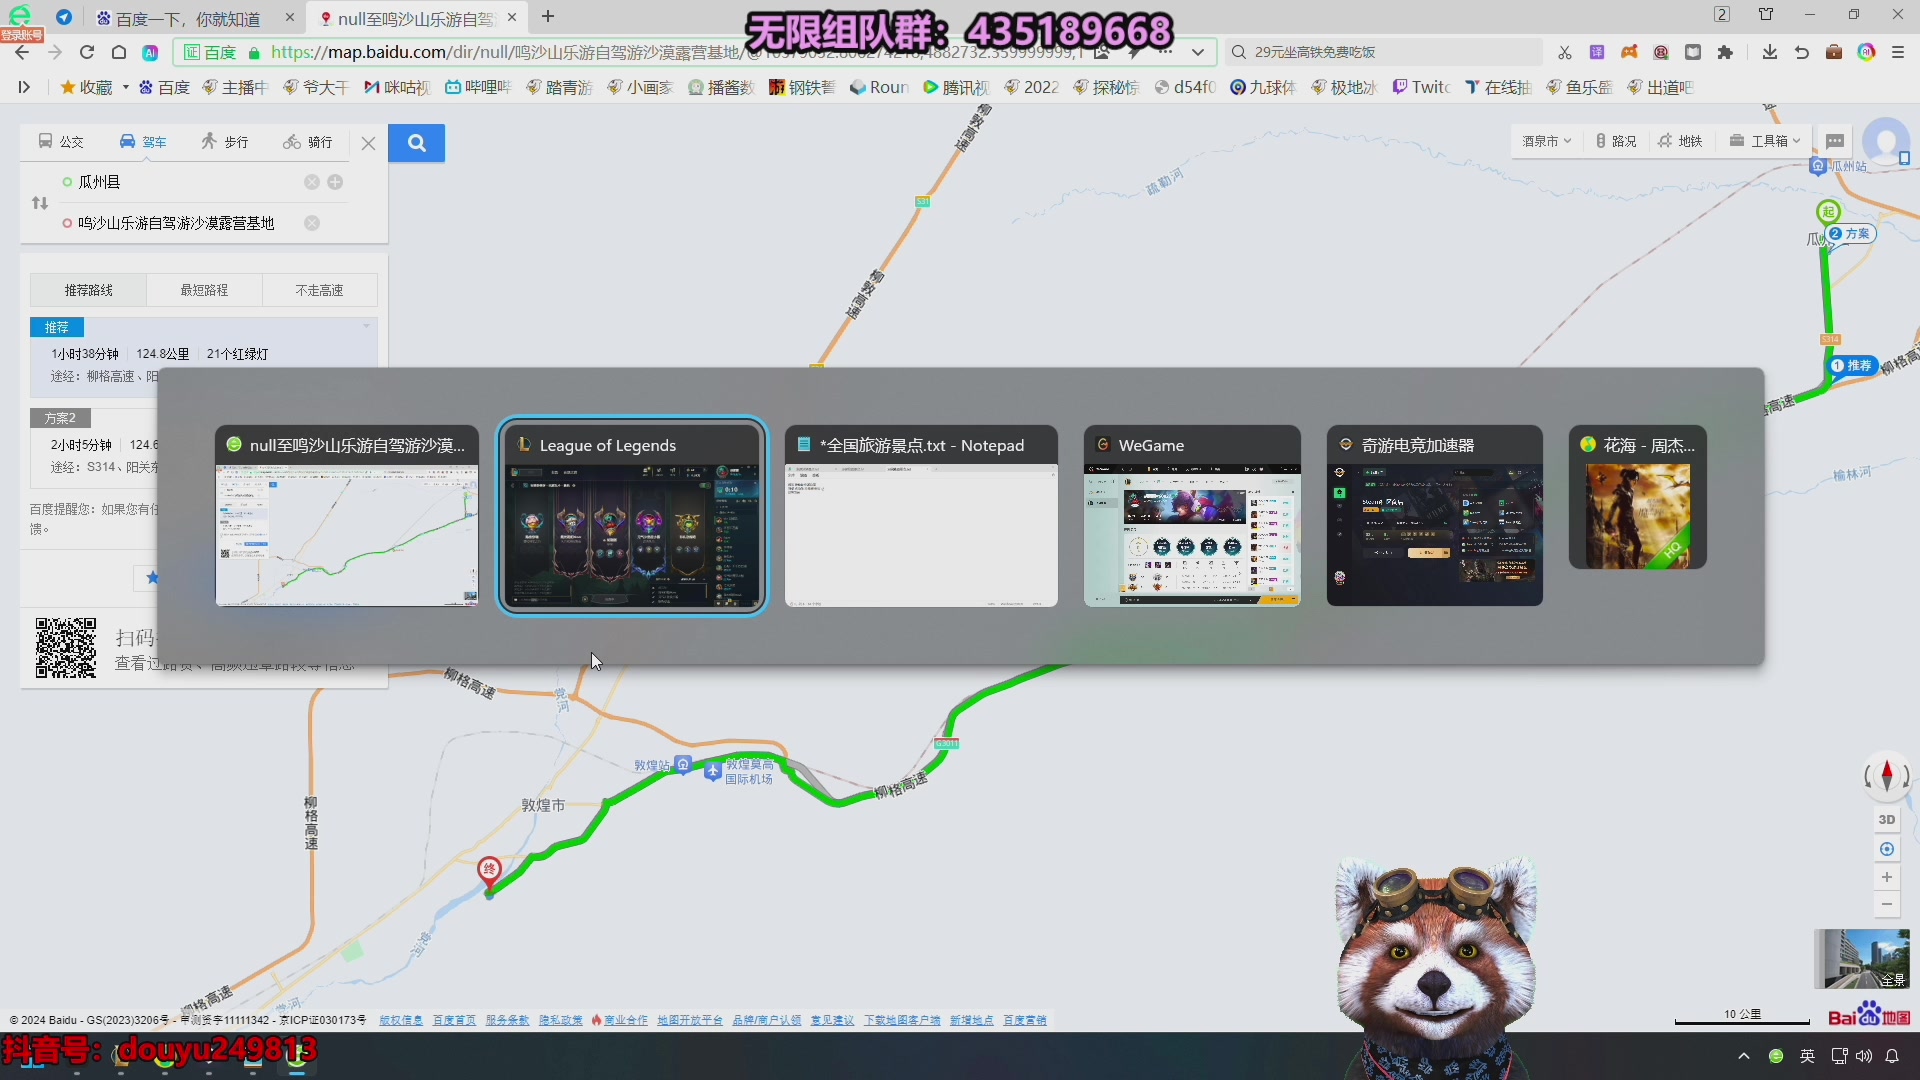Open the 译 translate extension
Screen dimensions: 1920x1080
[x=1597, y=52]
